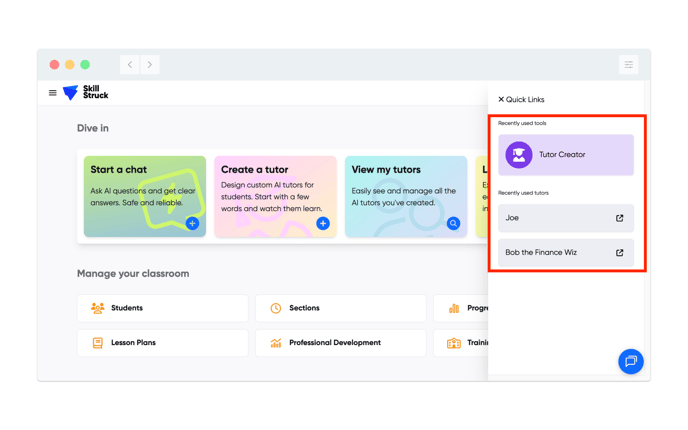
Task: Go forward using browser forward arrow
Action: click(150, 65)
